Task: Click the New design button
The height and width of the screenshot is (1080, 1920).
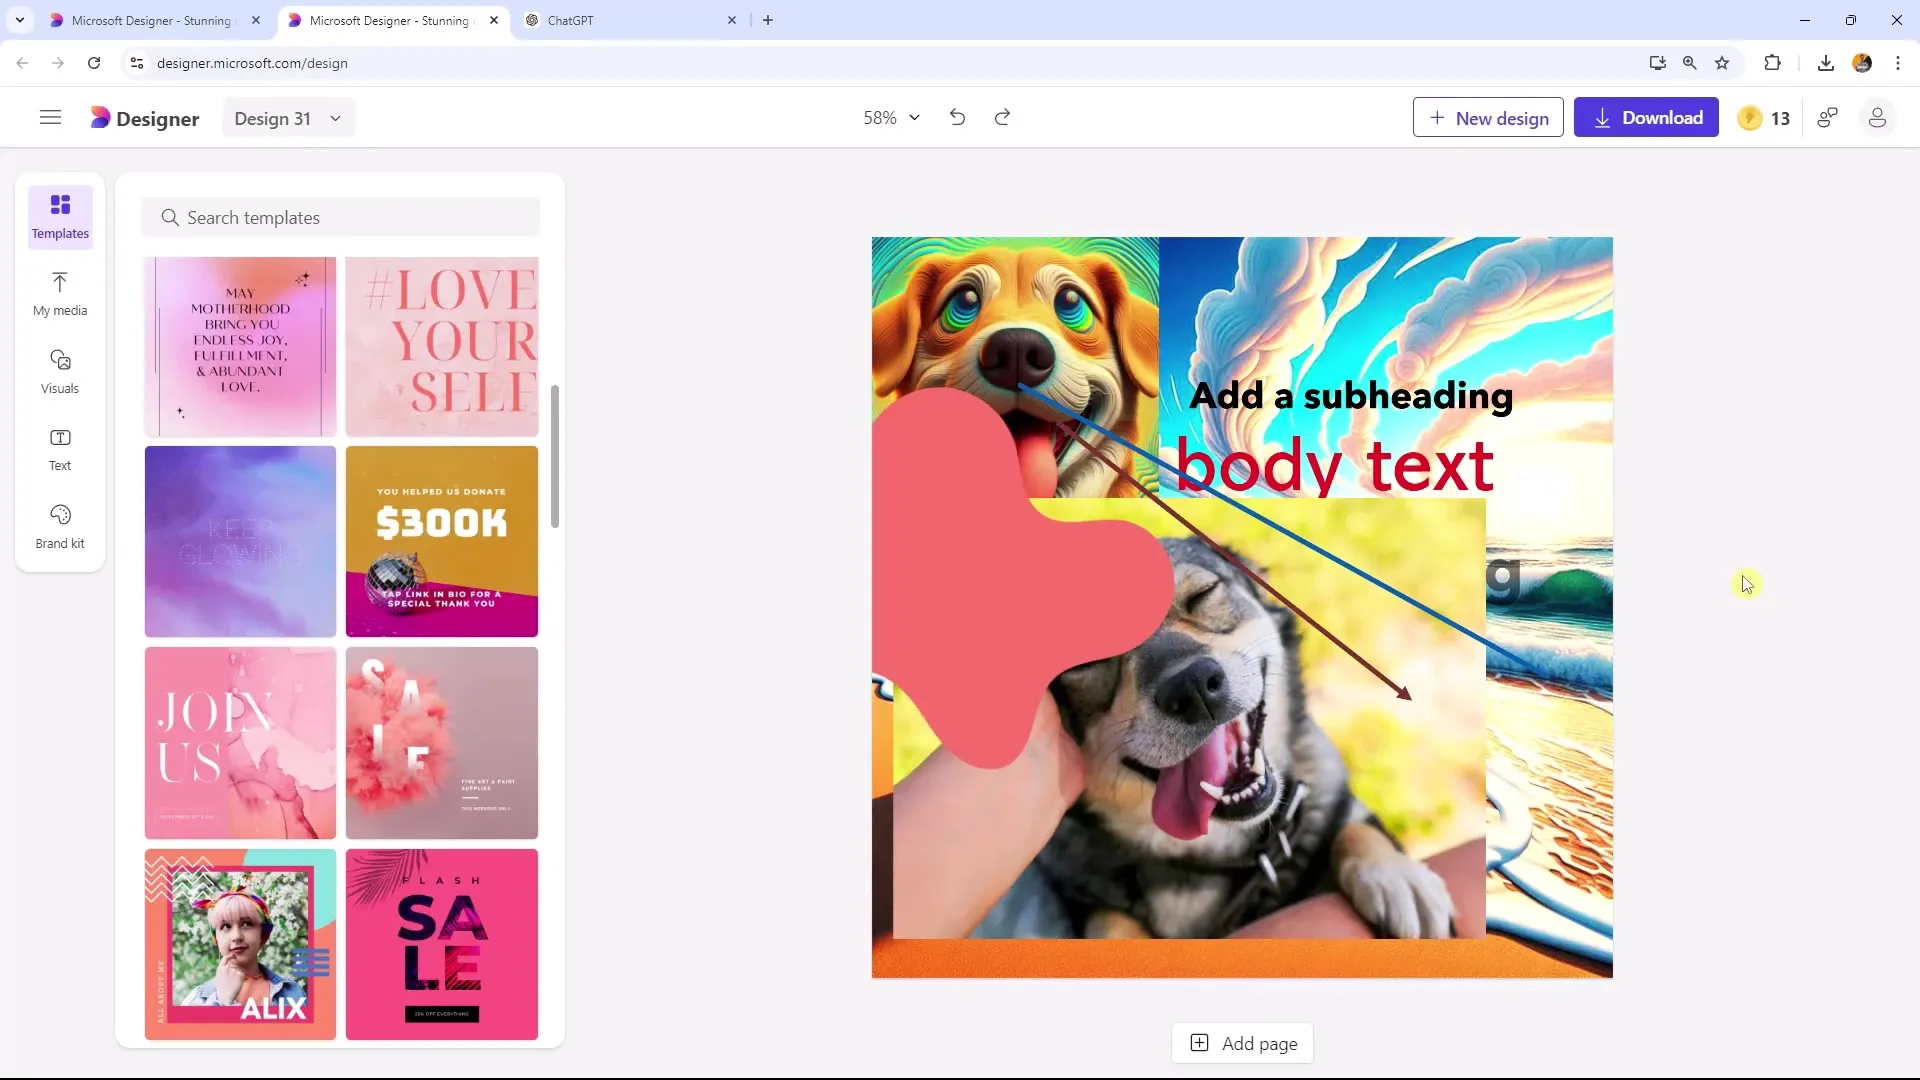Action: pos(1489,117)
